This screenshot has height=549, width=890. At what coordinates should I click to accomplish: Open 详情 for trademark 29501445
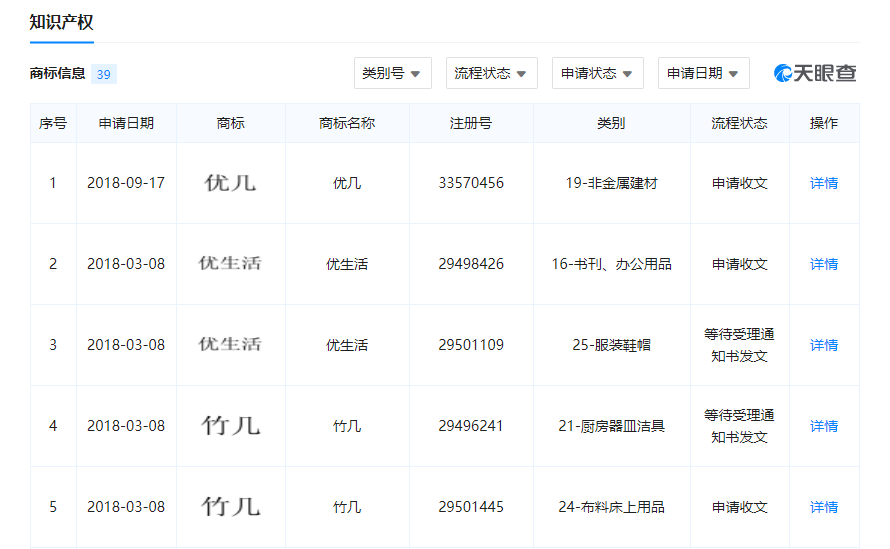click(824, 507)
